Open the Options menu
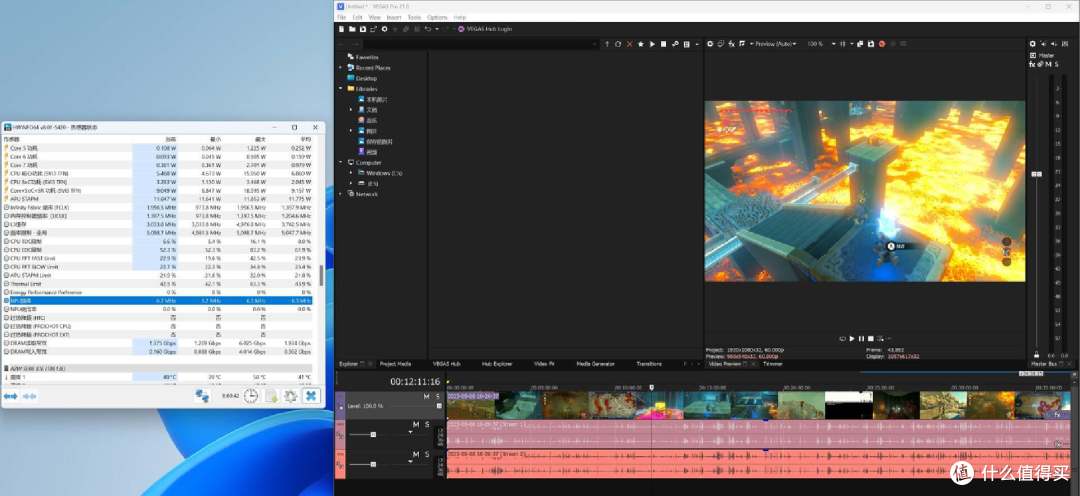Viewport: 1080px width, 496px height. coord(437,17)
